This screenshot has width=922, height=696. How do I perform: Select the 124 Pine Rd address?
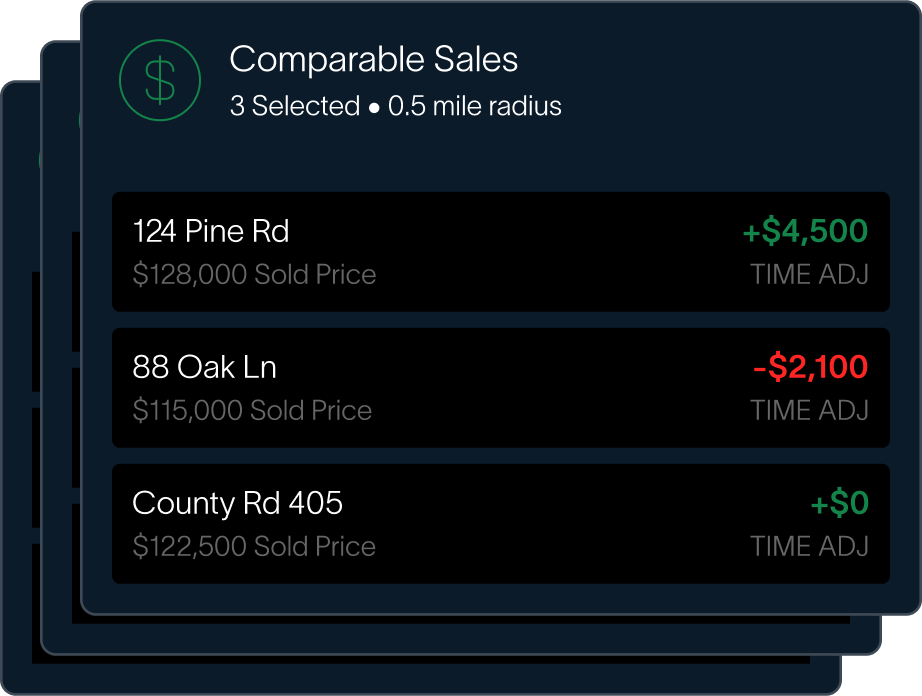pyautogui.click(x=211, y=232)
